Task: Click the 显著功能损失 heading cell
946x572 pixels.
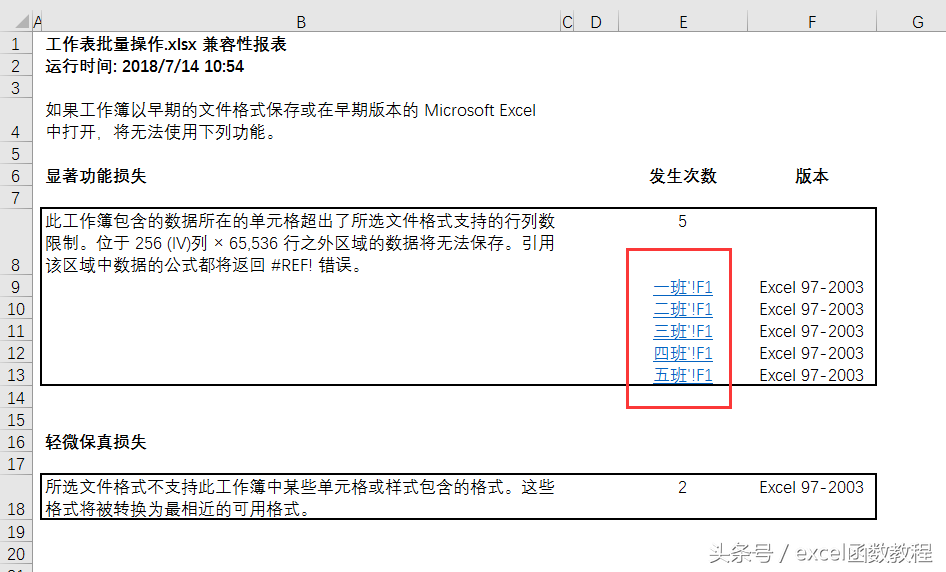Action: pos(96,176)
